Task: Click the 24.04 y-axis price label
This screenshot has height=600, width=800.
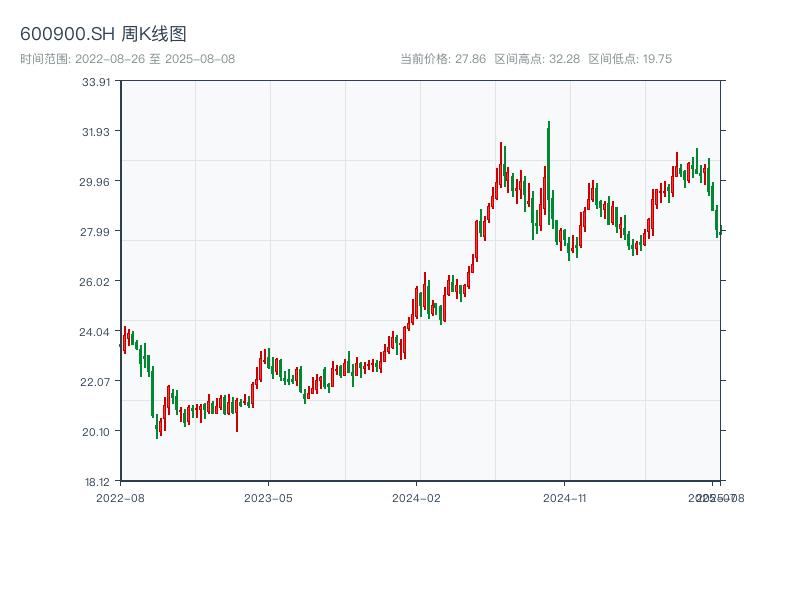Action: tap(96, 332)
